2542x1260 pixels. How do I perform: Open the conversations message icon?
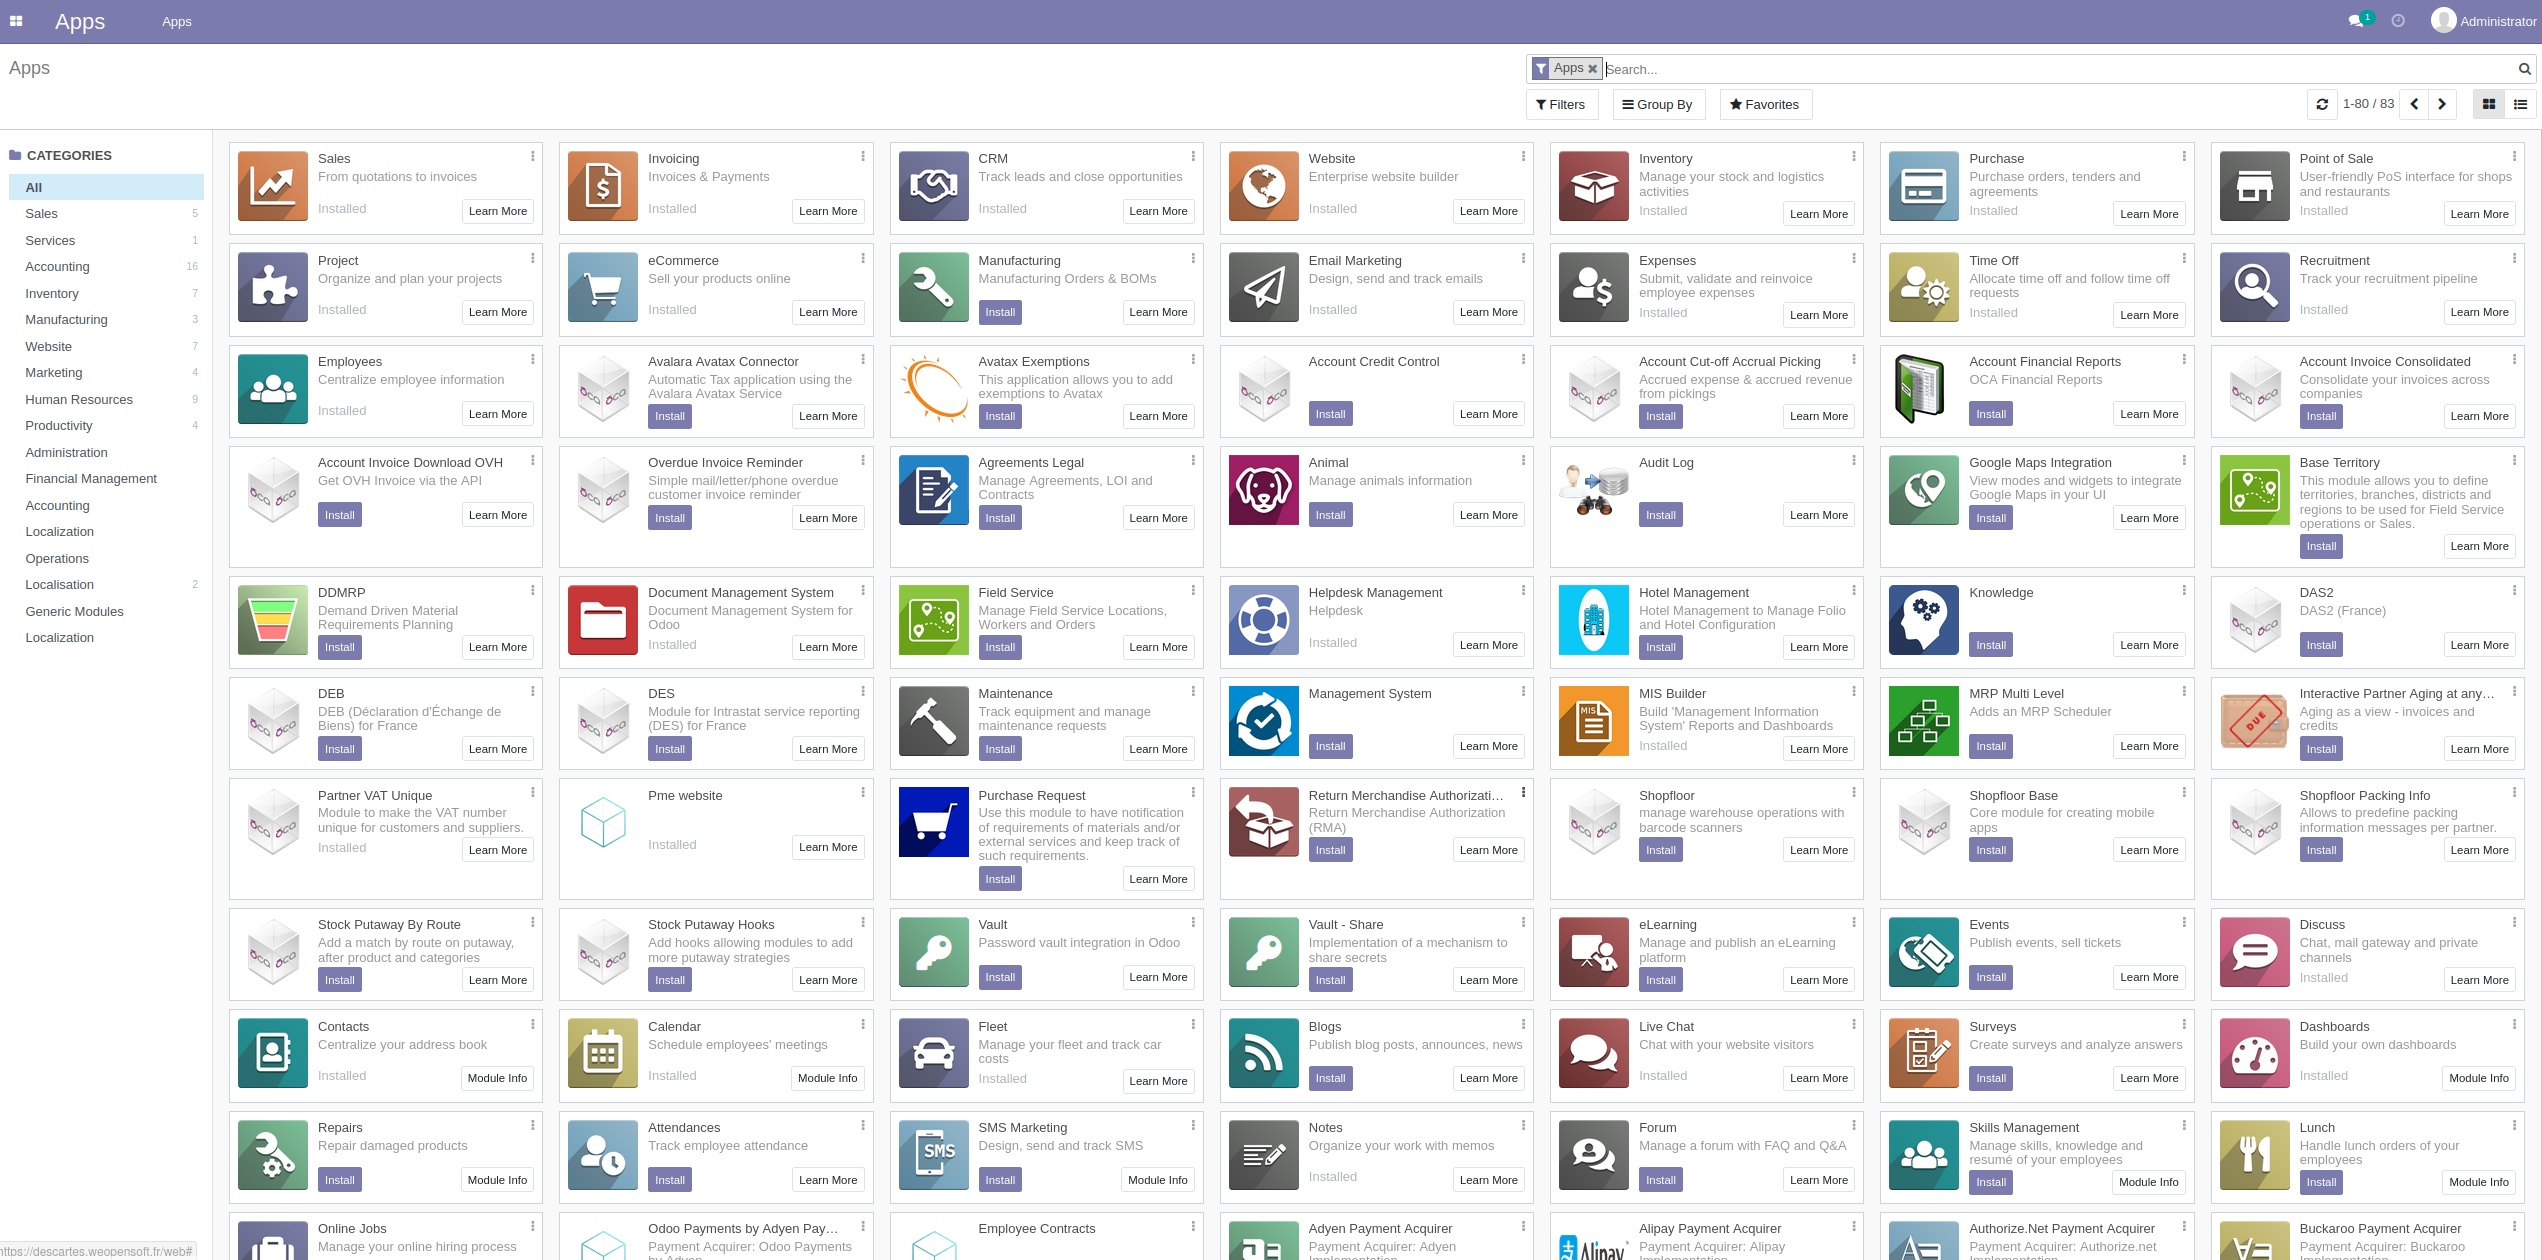[x=2356, y=21]
